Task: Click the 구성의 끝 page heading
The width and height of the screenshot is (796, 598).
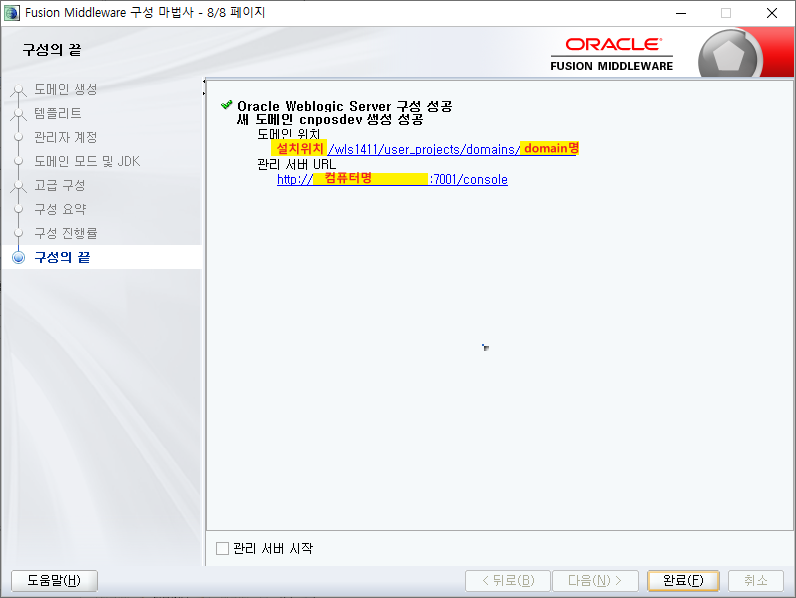Action: pyautogui.click(x=52, y=50)
